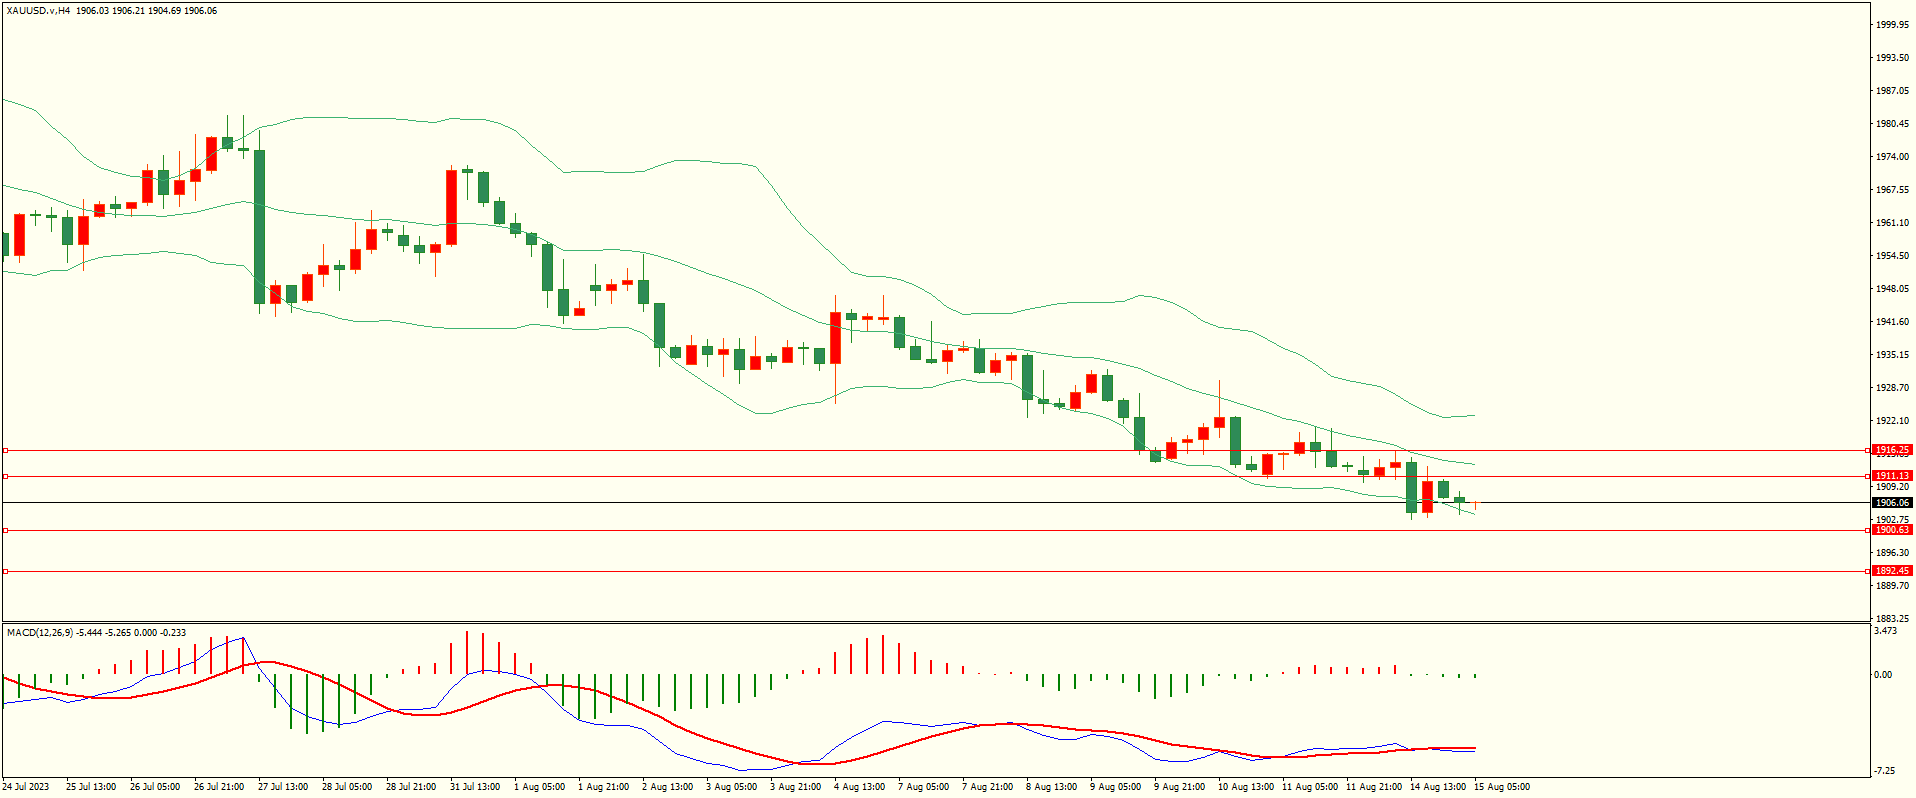This screenshot has width=1916, height=798.
Task: Click the MACD 3.473 scale maximum label
Action: tap(1885, 631)
